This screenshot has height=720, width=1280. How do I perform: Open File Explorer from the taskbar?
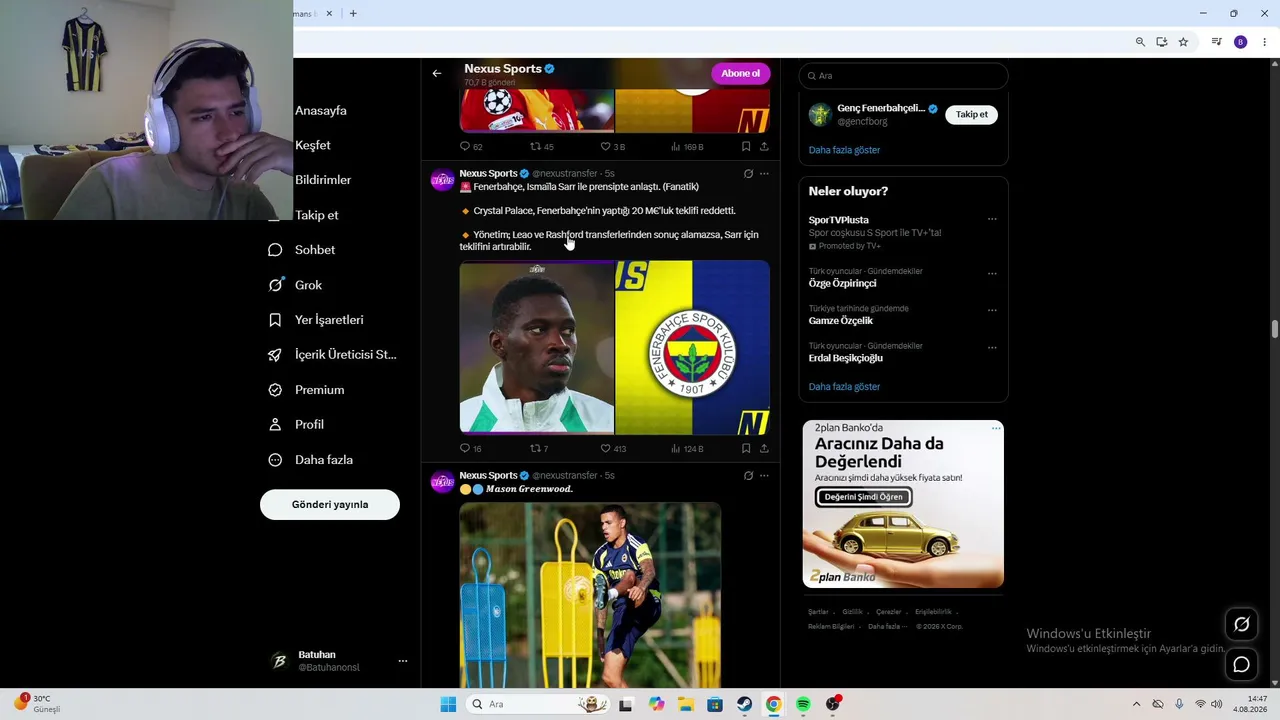coord(686,704)
